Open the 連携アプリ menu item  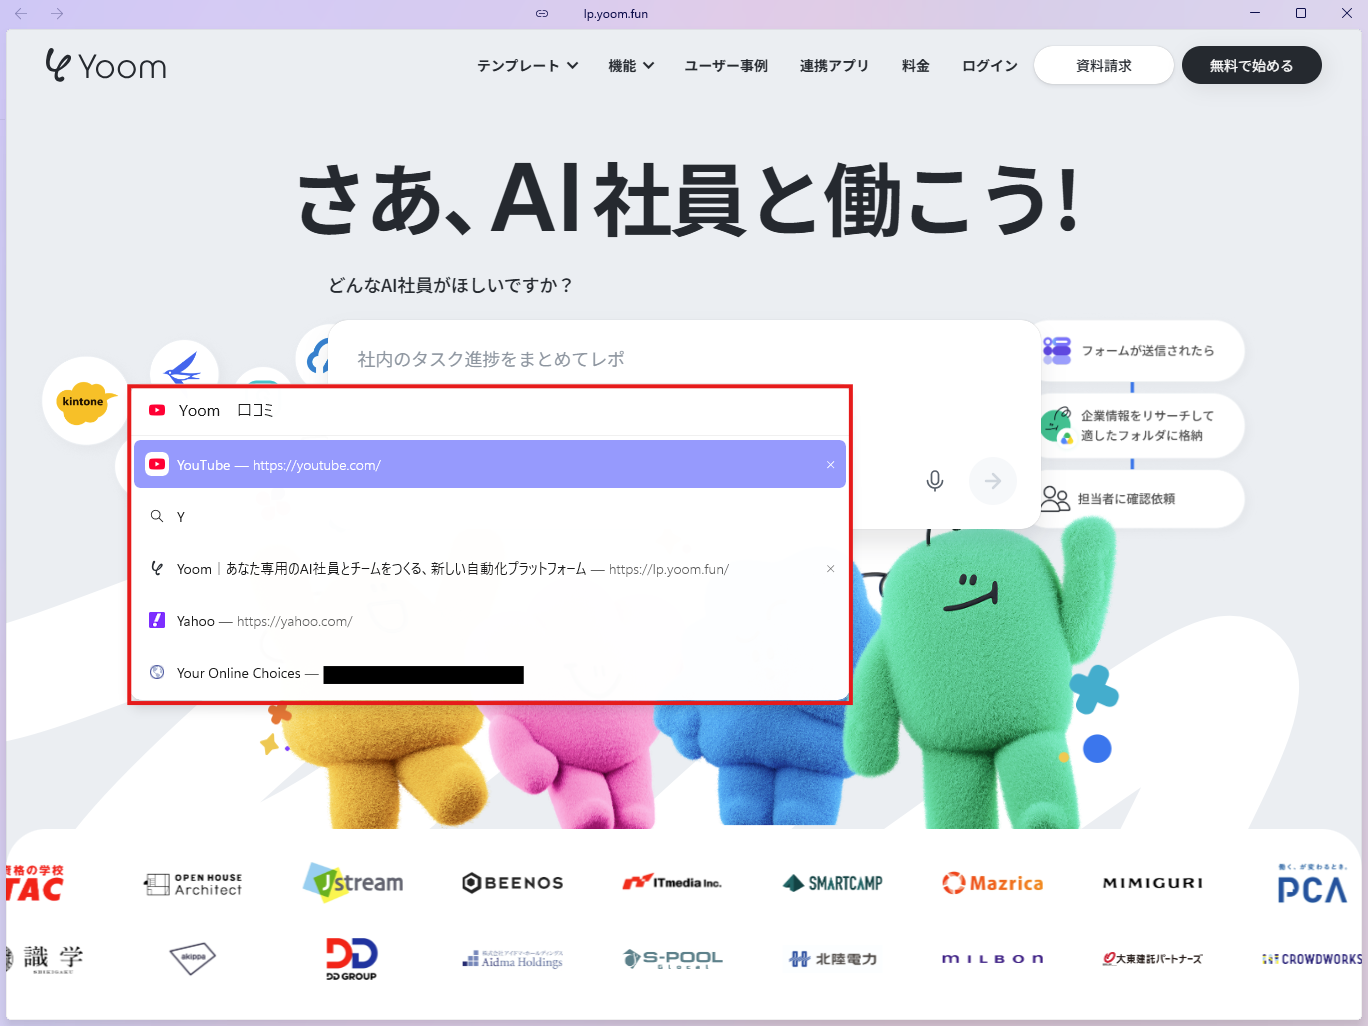tap(834, 66)
